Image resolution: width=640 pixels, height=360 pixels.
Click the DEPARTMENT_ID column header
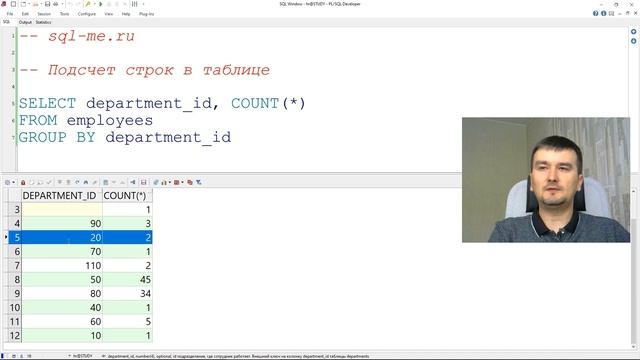click(x=62, y=196)
